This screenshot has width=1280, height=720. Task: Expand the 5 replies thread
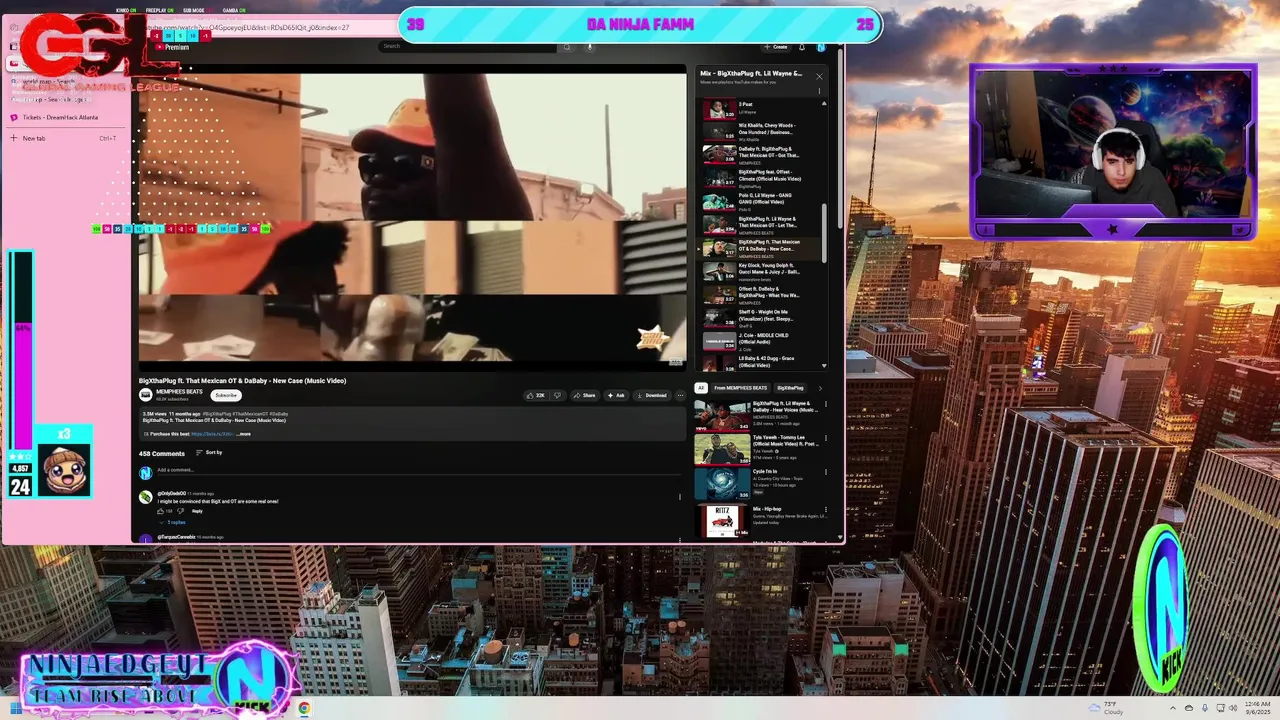(174, 522)
